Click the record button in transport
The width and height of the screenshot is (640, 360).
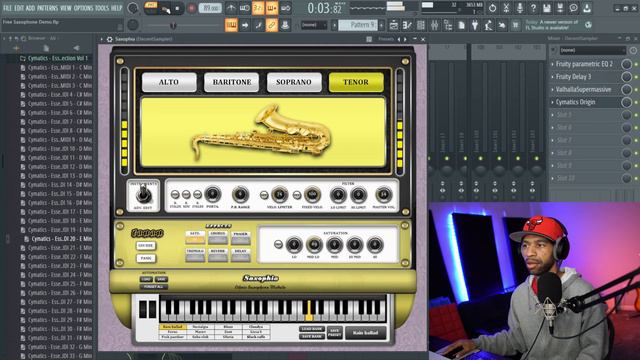tap(191, 8)
